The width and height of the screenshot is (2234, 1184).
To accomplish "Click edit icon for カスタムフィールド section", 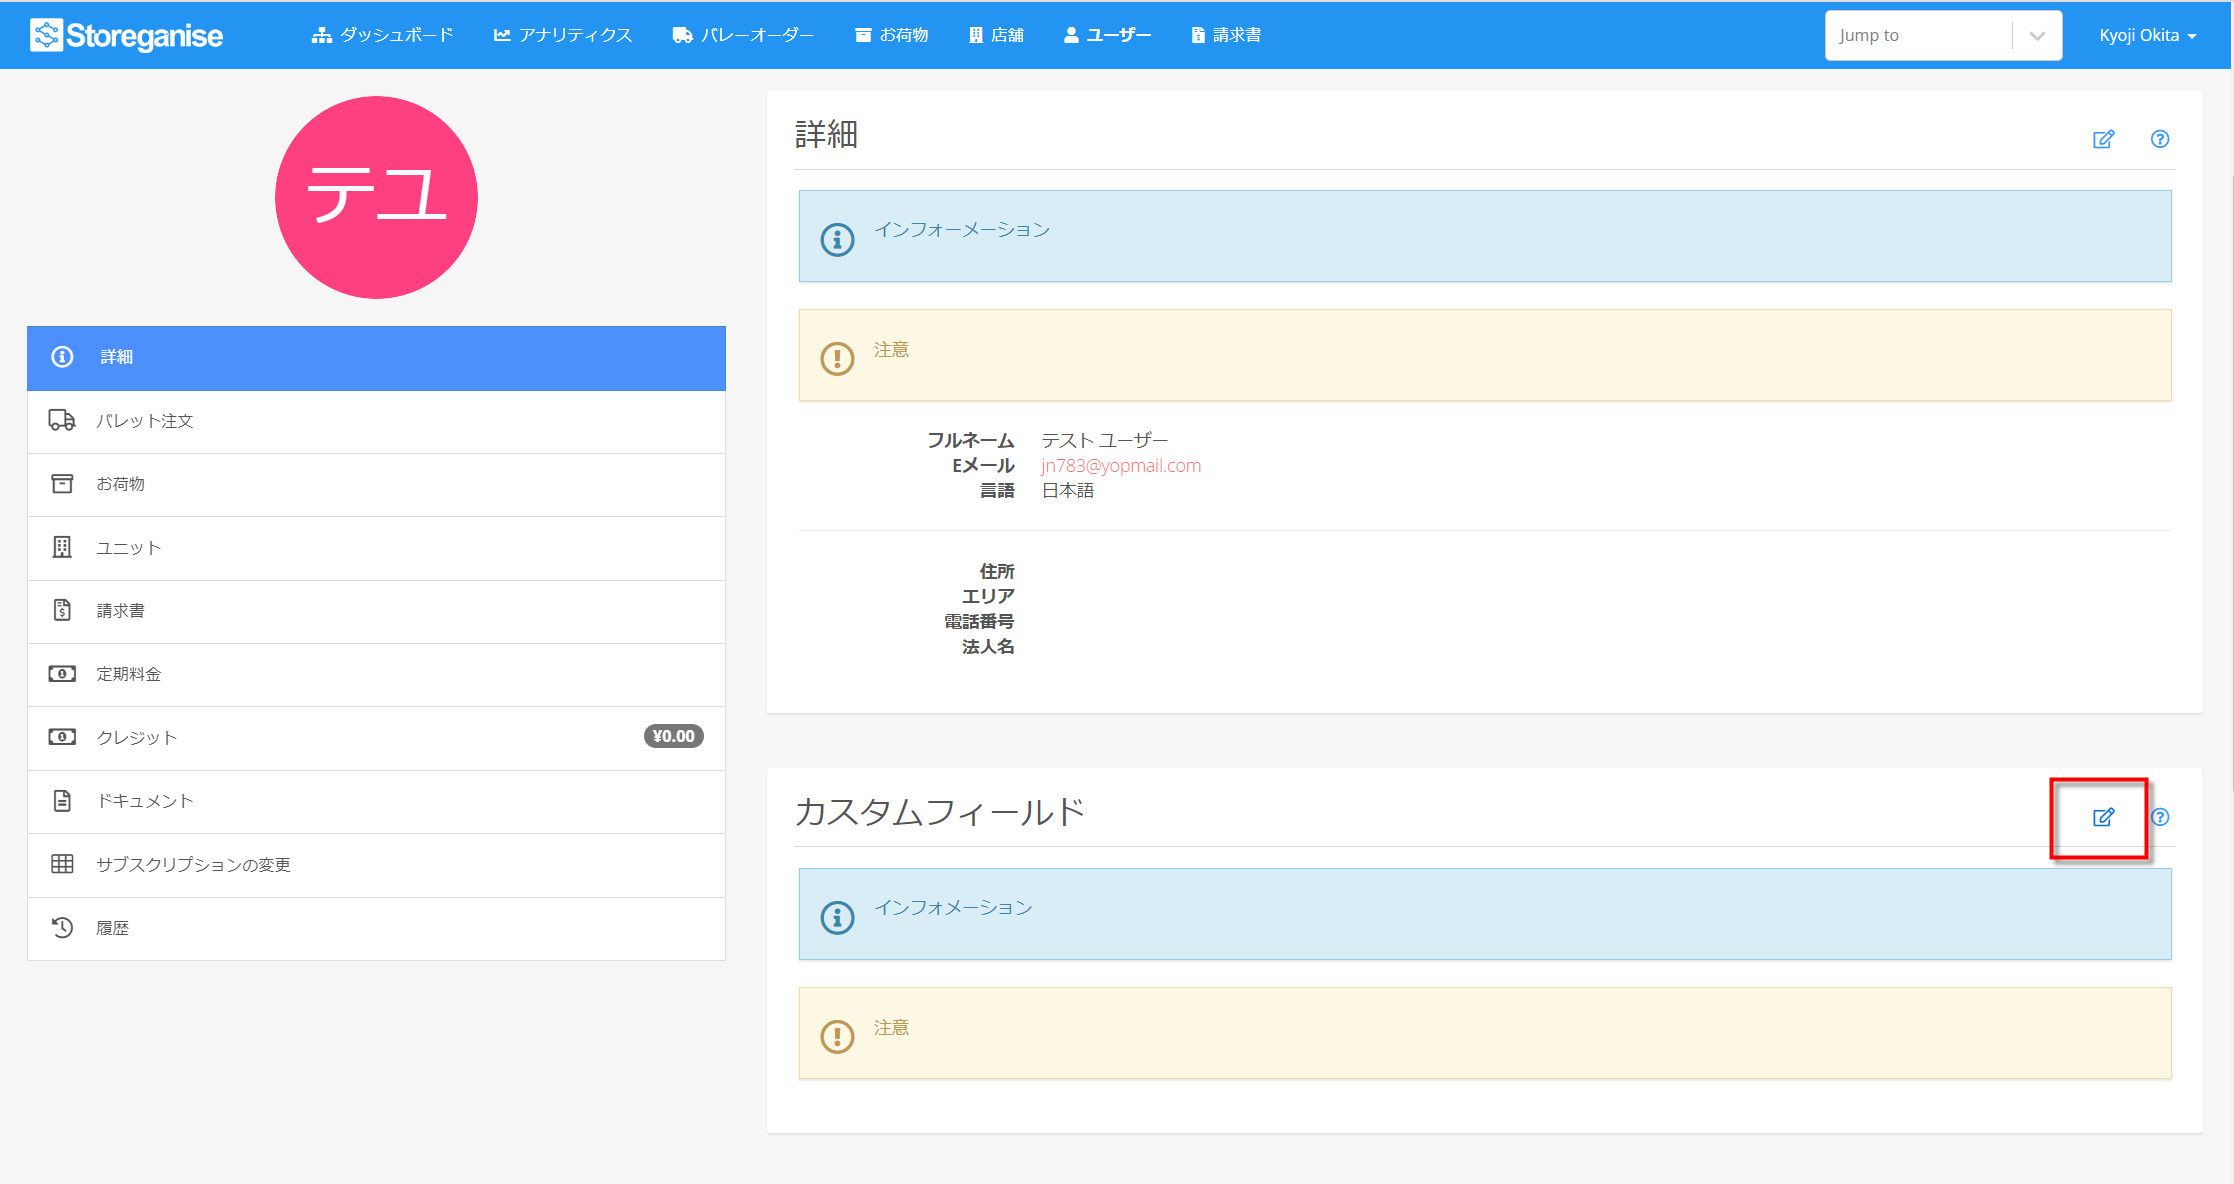I will pyautogui.click(x=2103, y=817).
